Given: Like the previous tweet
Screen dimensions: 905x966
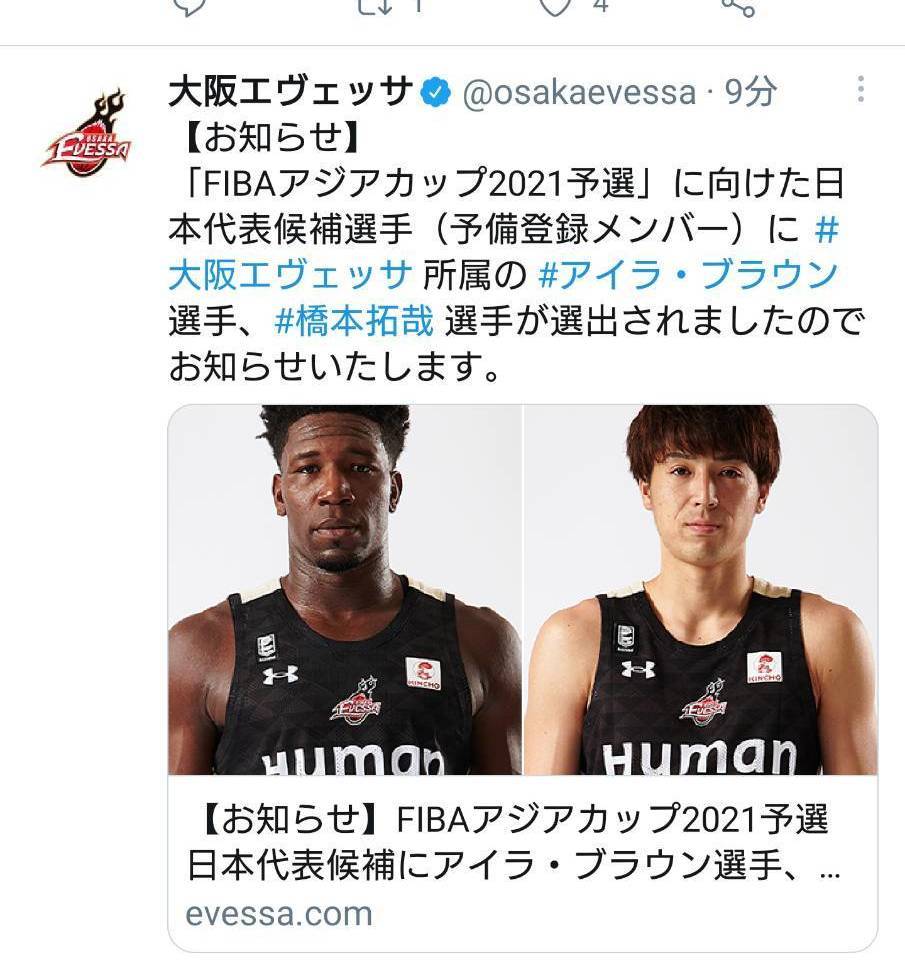Looking at the screenshot, I should coord(555,6).
